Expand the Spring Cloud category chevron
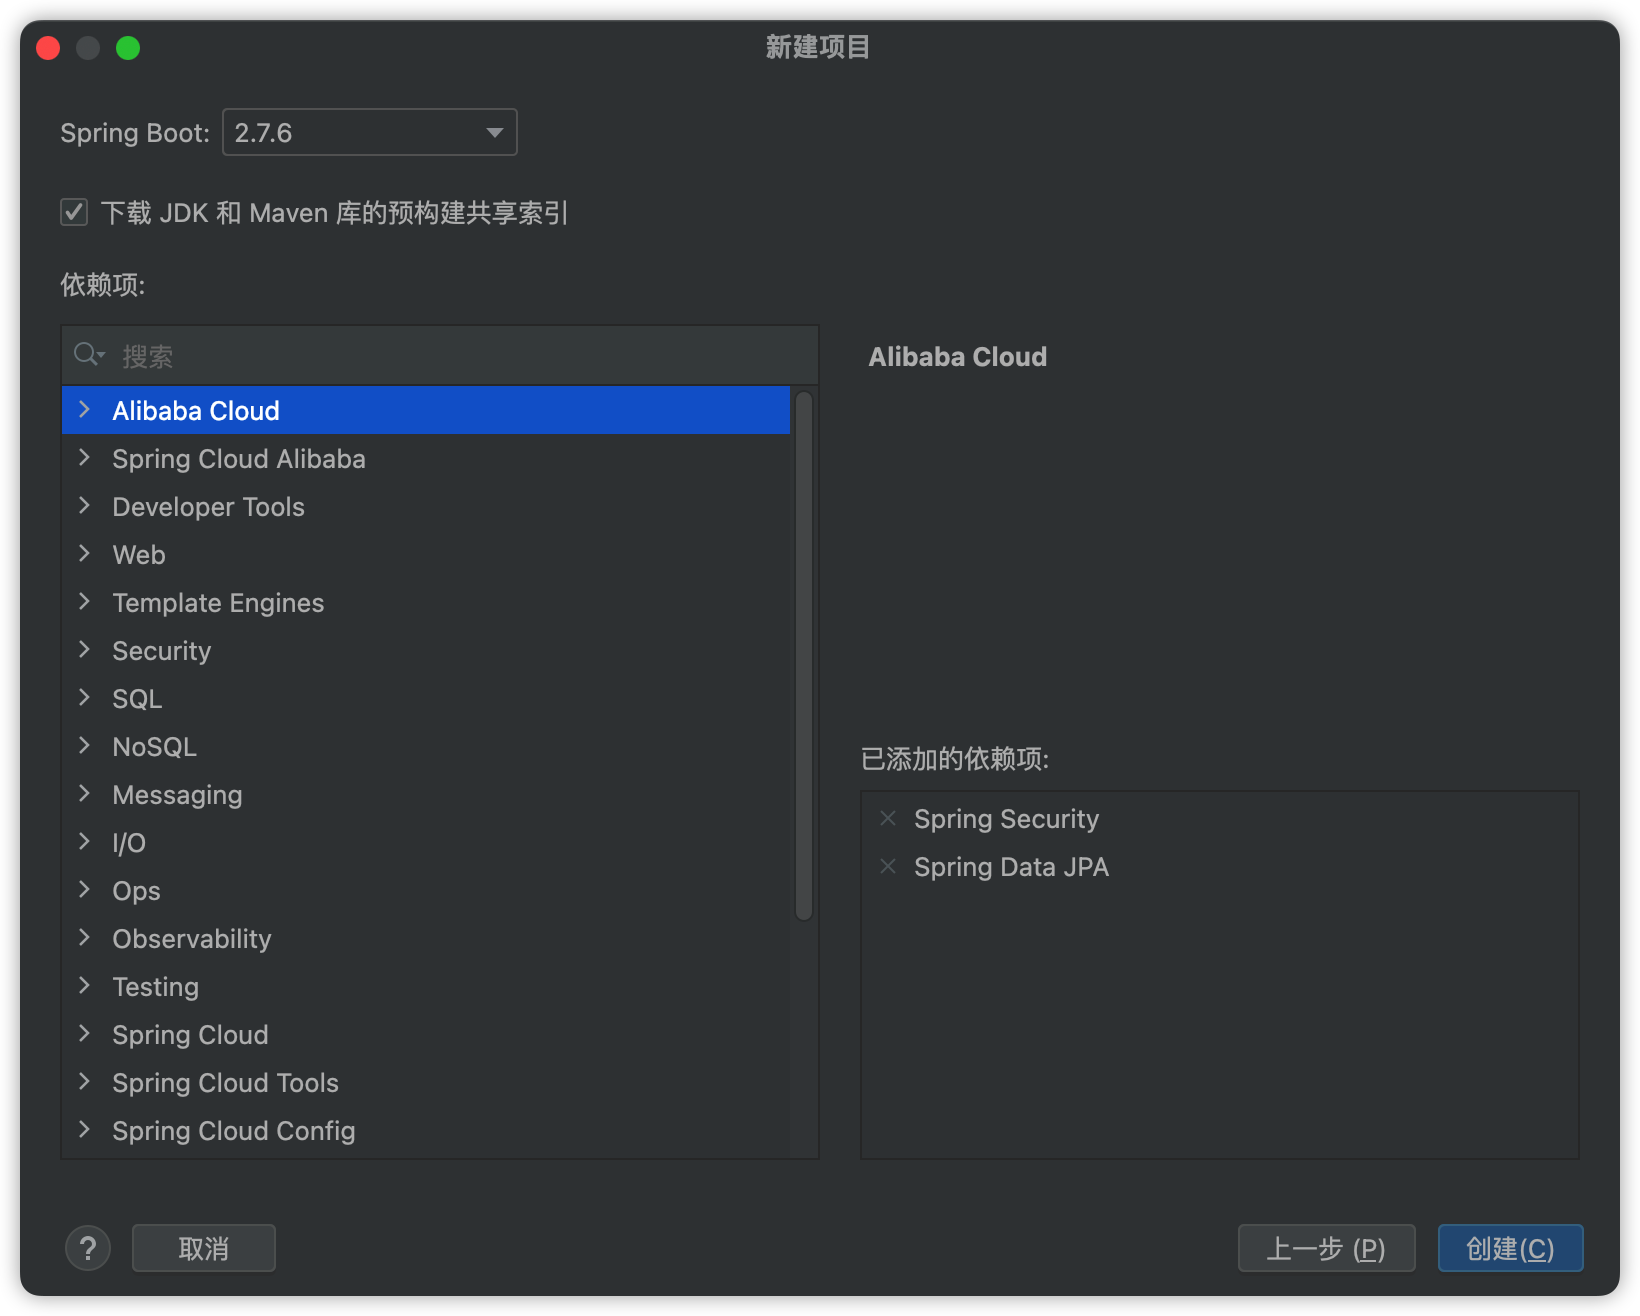 click(x=85, y=1034)
